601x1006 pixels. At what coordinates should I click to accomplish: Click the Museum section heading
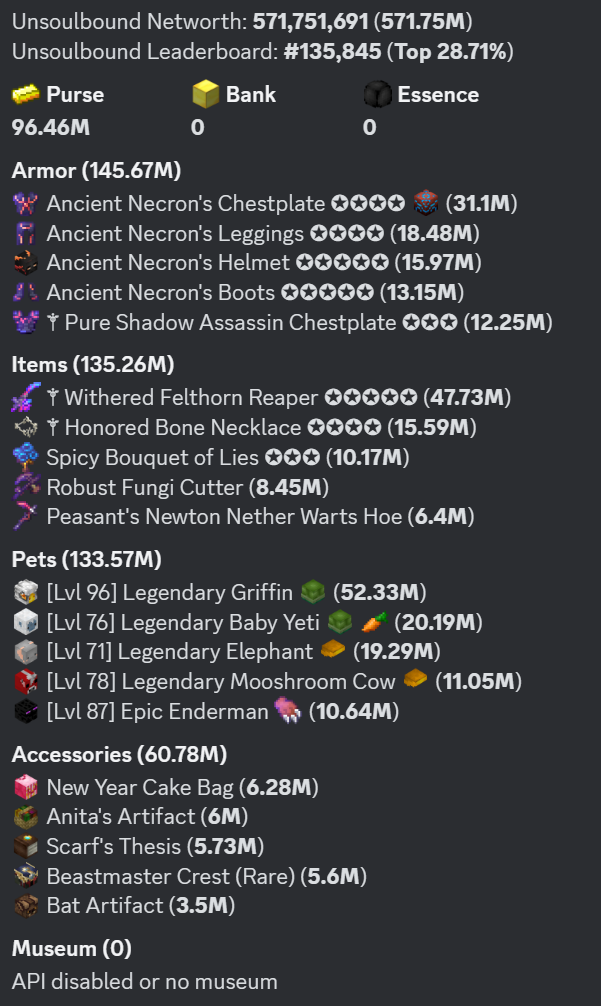pyautogui.click(x=71, y=948)
